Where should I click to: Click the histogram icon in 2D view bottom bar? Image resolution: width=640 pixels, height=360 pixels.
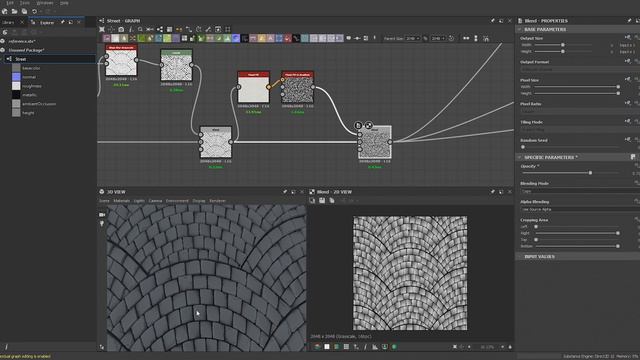pos(375,347)
